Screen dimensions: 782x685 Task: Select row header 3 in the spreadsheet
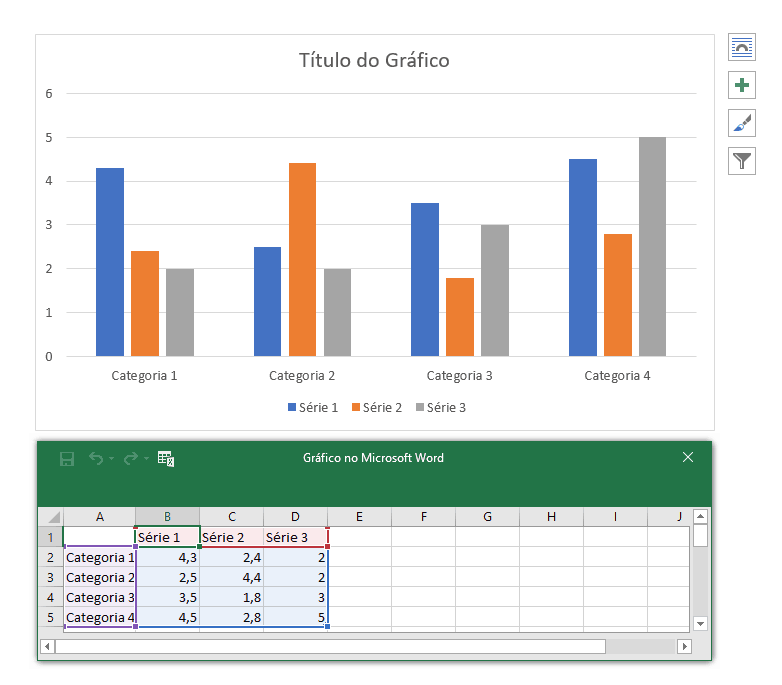click(x=50, y=577)
